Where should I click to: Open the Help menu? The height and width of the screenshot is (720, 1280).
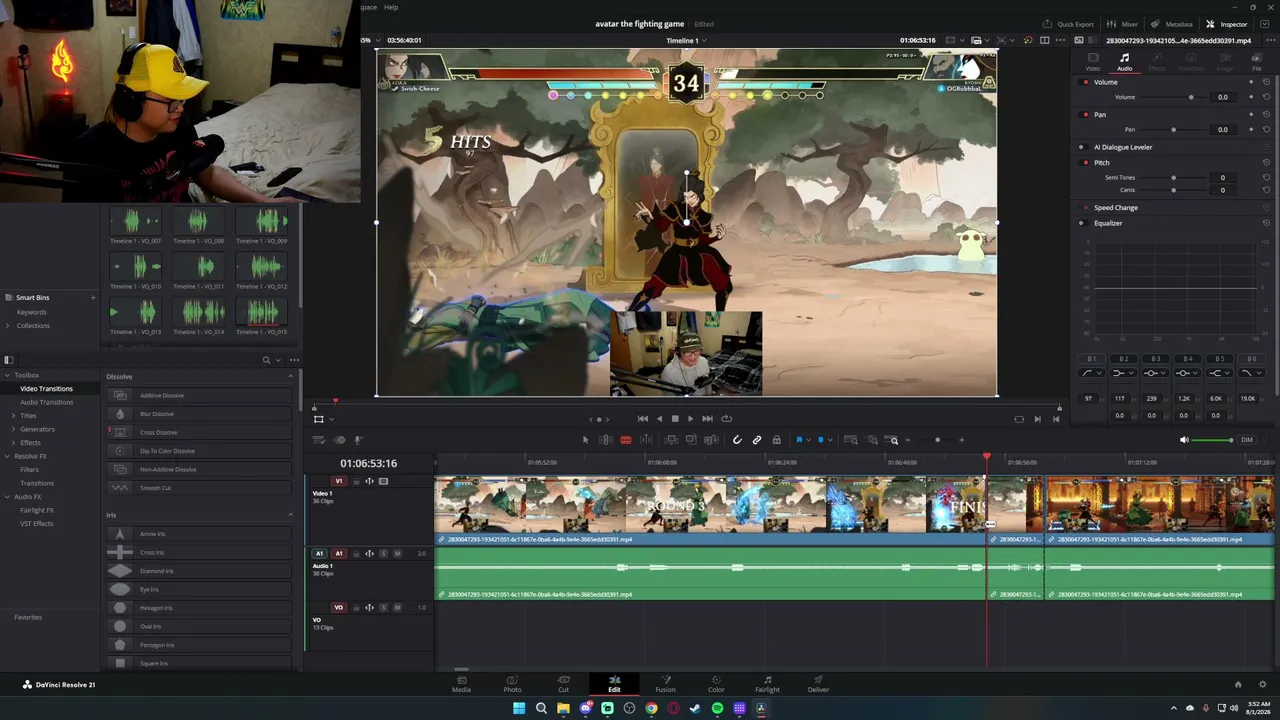[391, 7]
